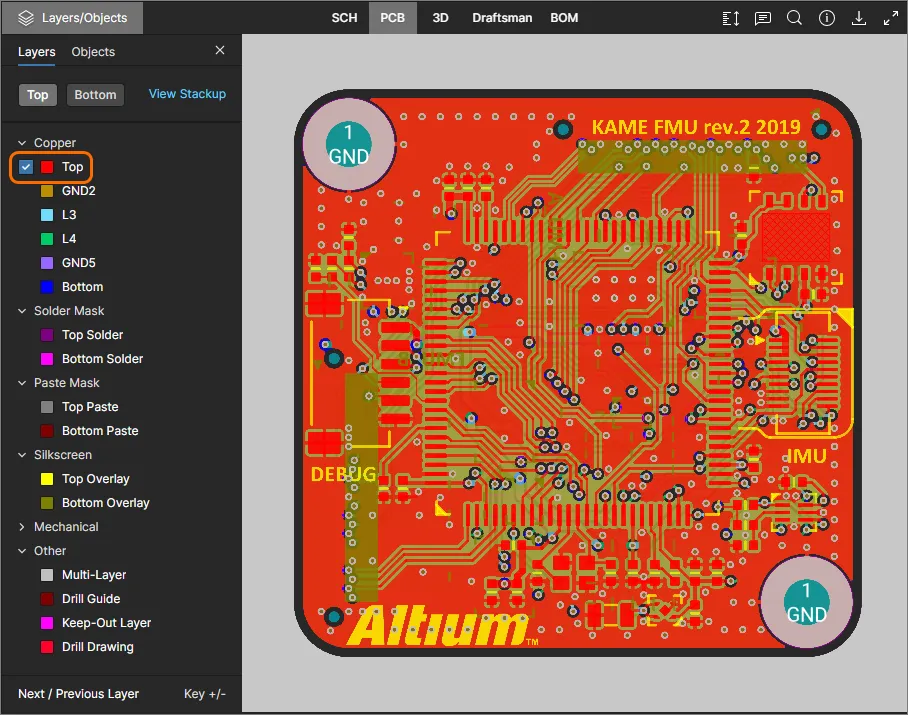Open the View Stackup link
Image resolution: width=908 pixels, height=715 pixels.
pos(187,94)
